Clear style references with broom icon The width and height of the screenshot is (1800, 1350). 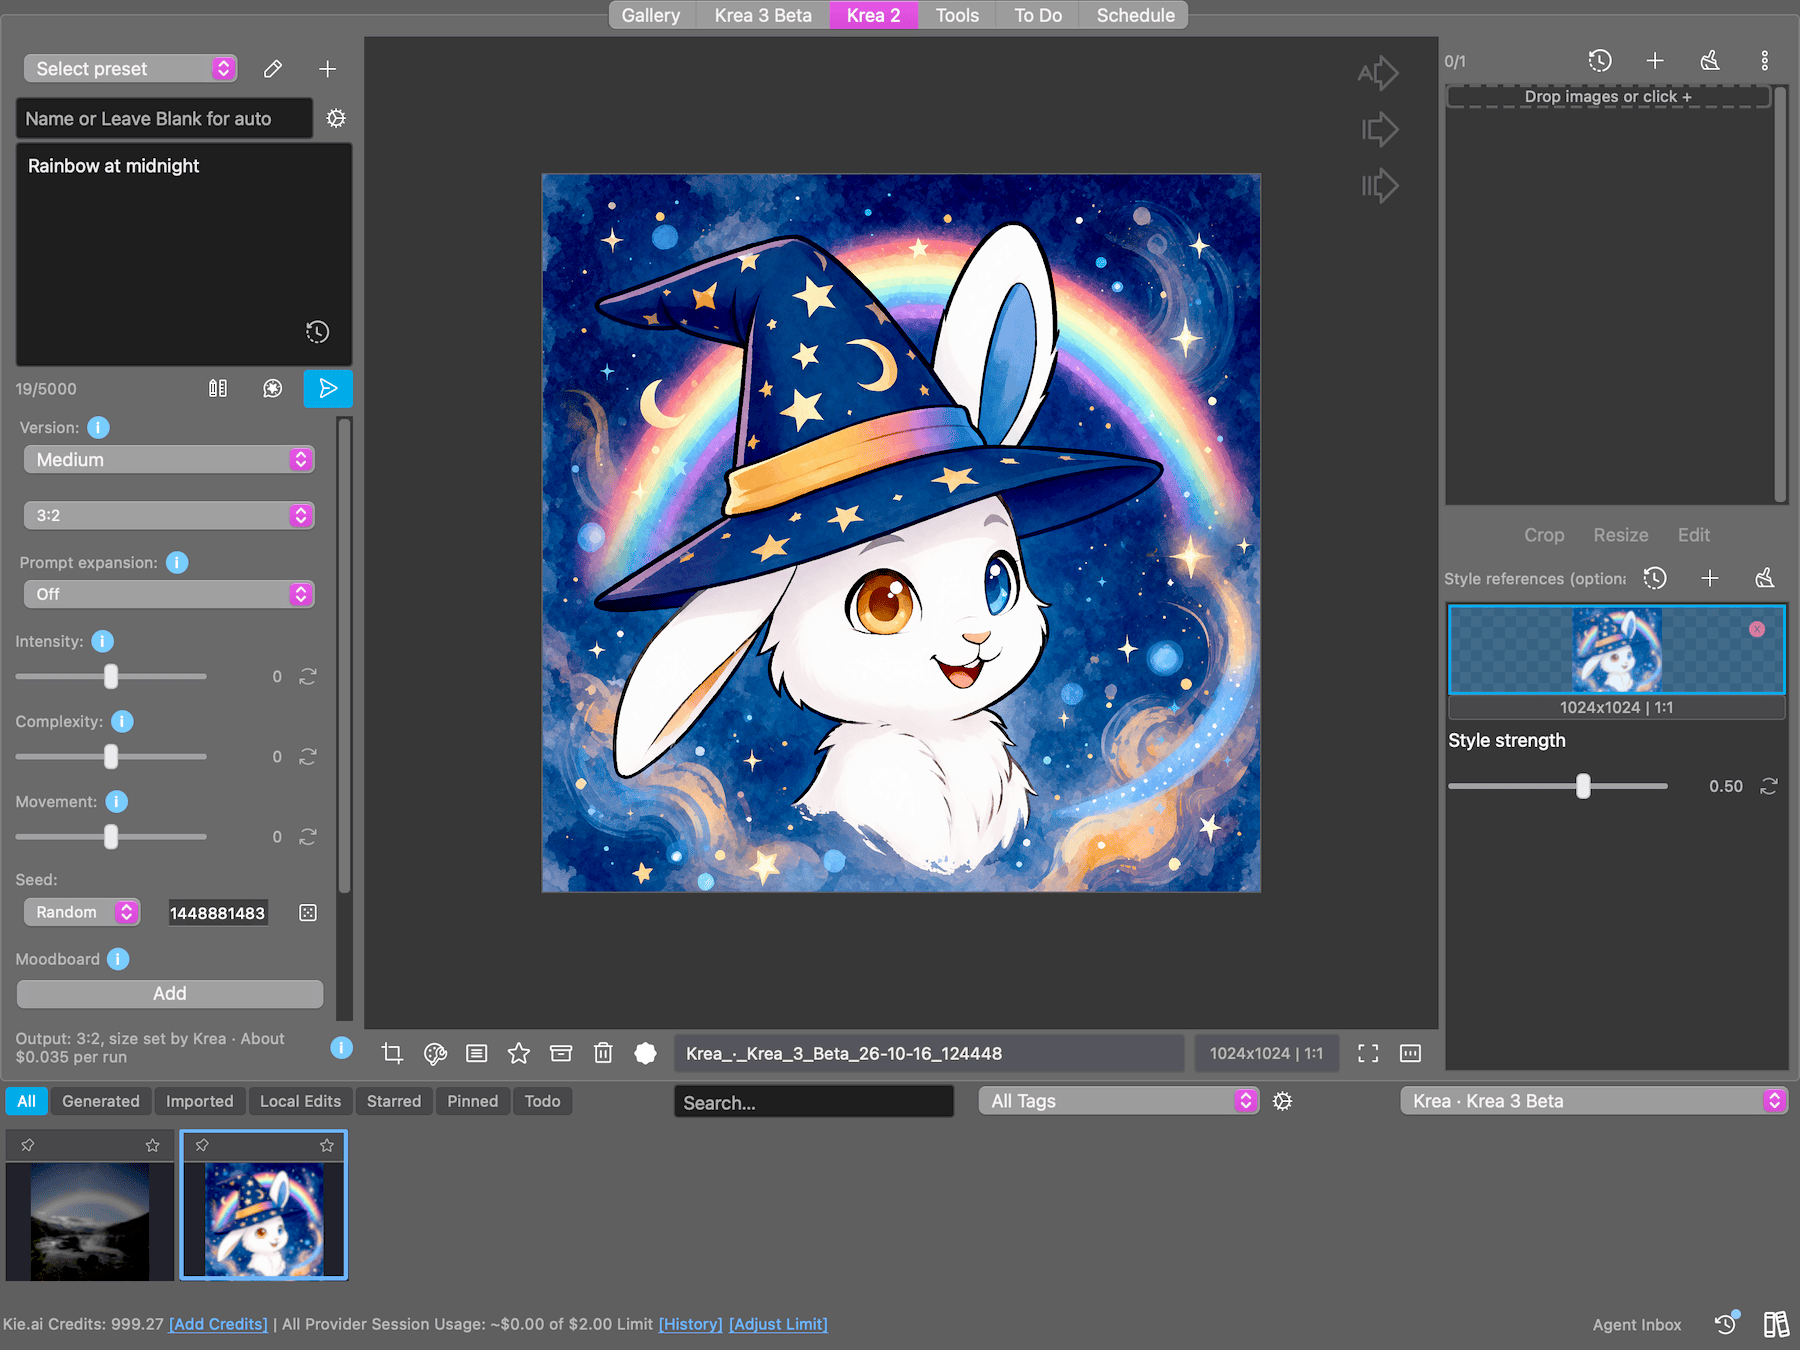pos(1765,578)
